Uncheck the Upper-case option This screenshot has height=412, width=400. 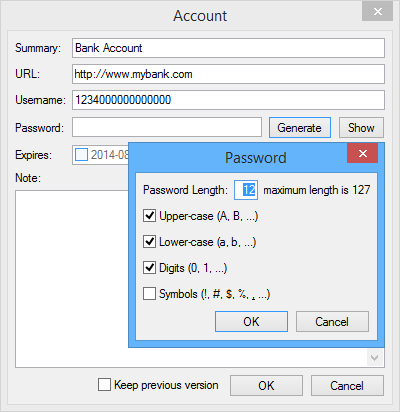pos(149,216)
